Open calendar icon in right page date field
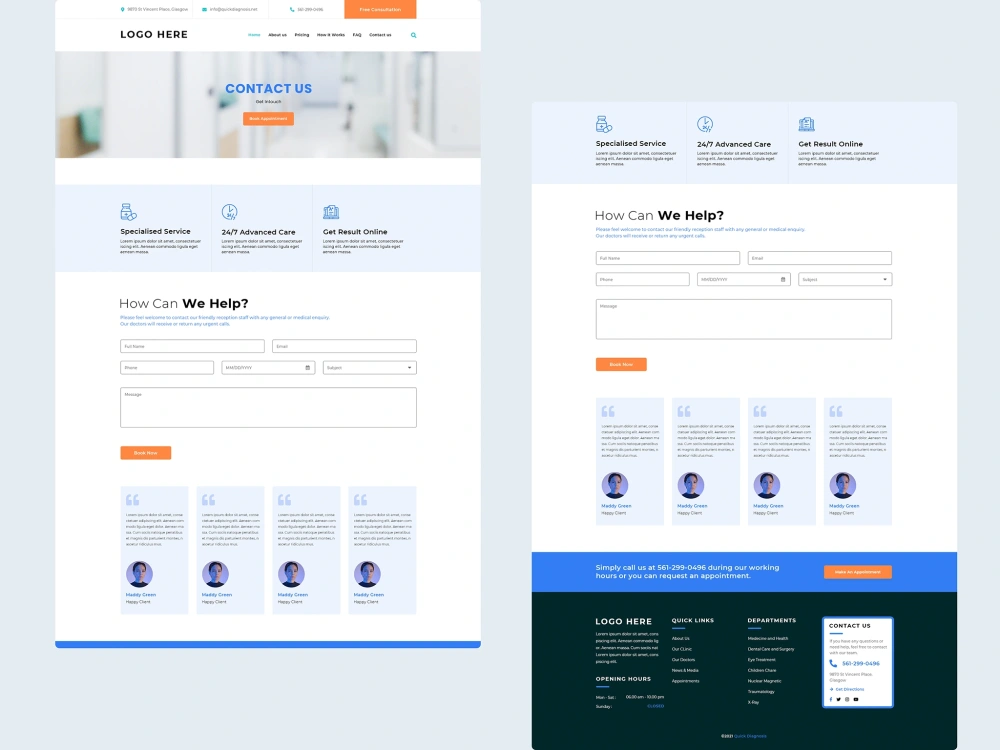The width and height of the screenshot is (1000, 750). tap(783, 279)
